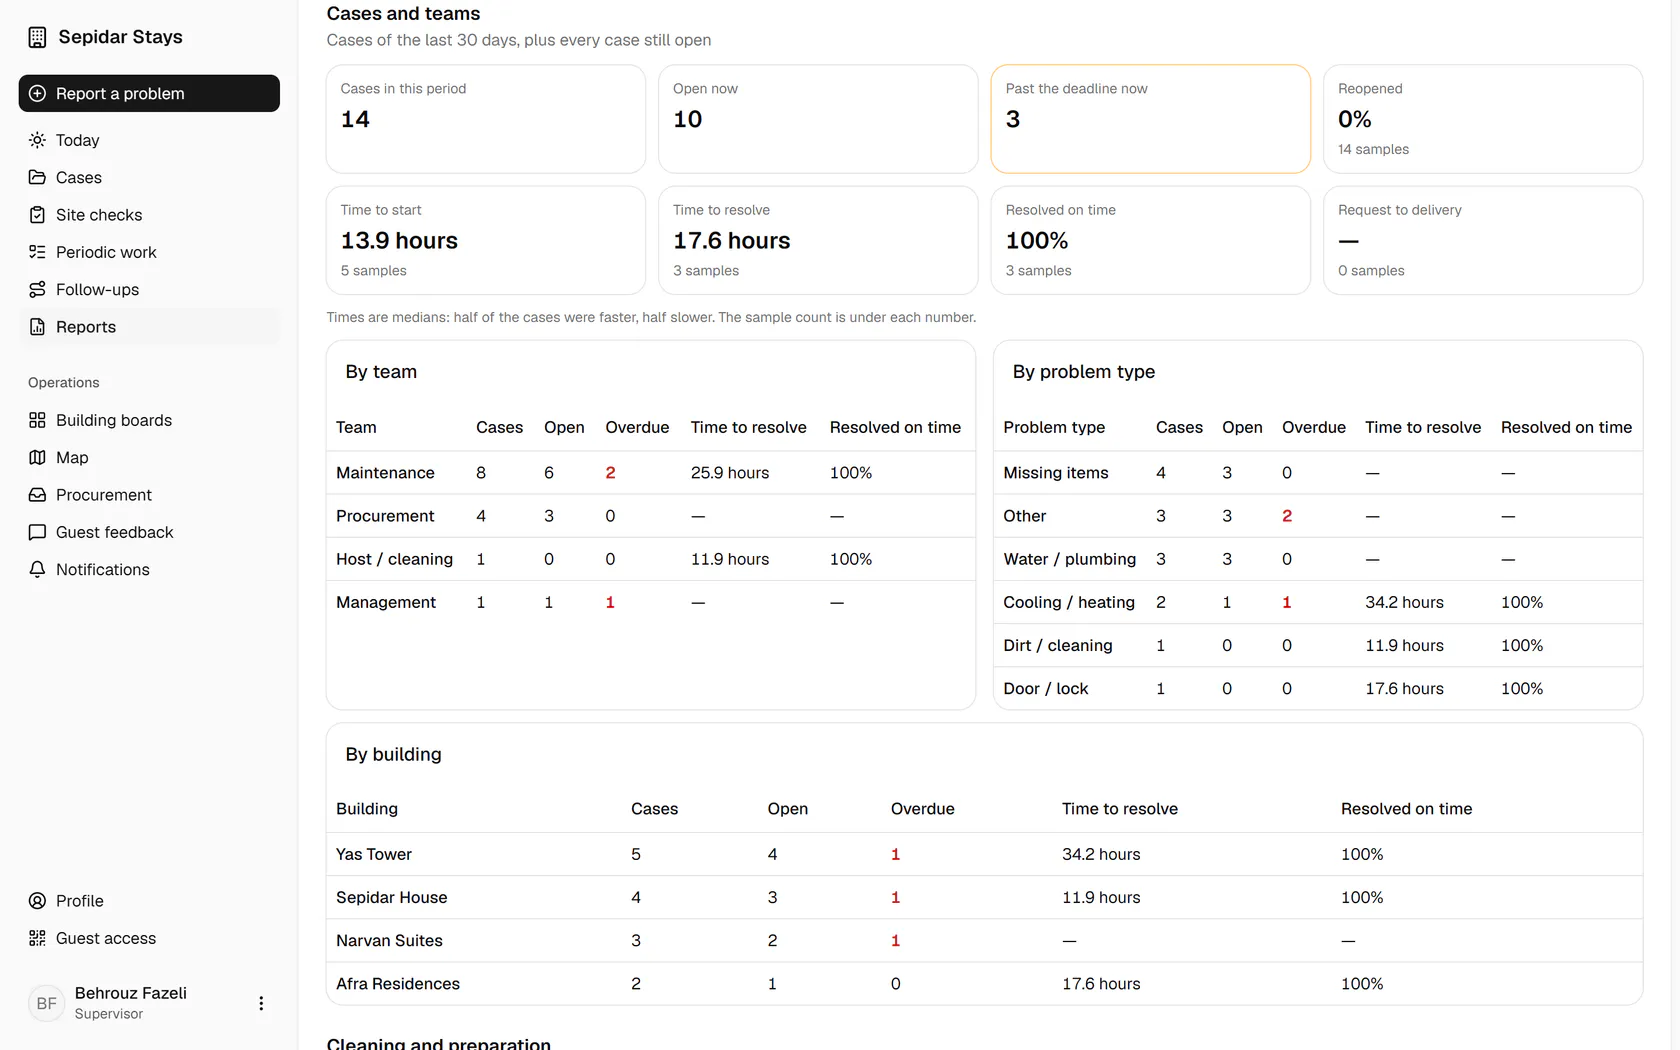This screenshot has height=1050, width=1680.
Task: Click the Missing items problem type row
Action: click(1318, 473)
